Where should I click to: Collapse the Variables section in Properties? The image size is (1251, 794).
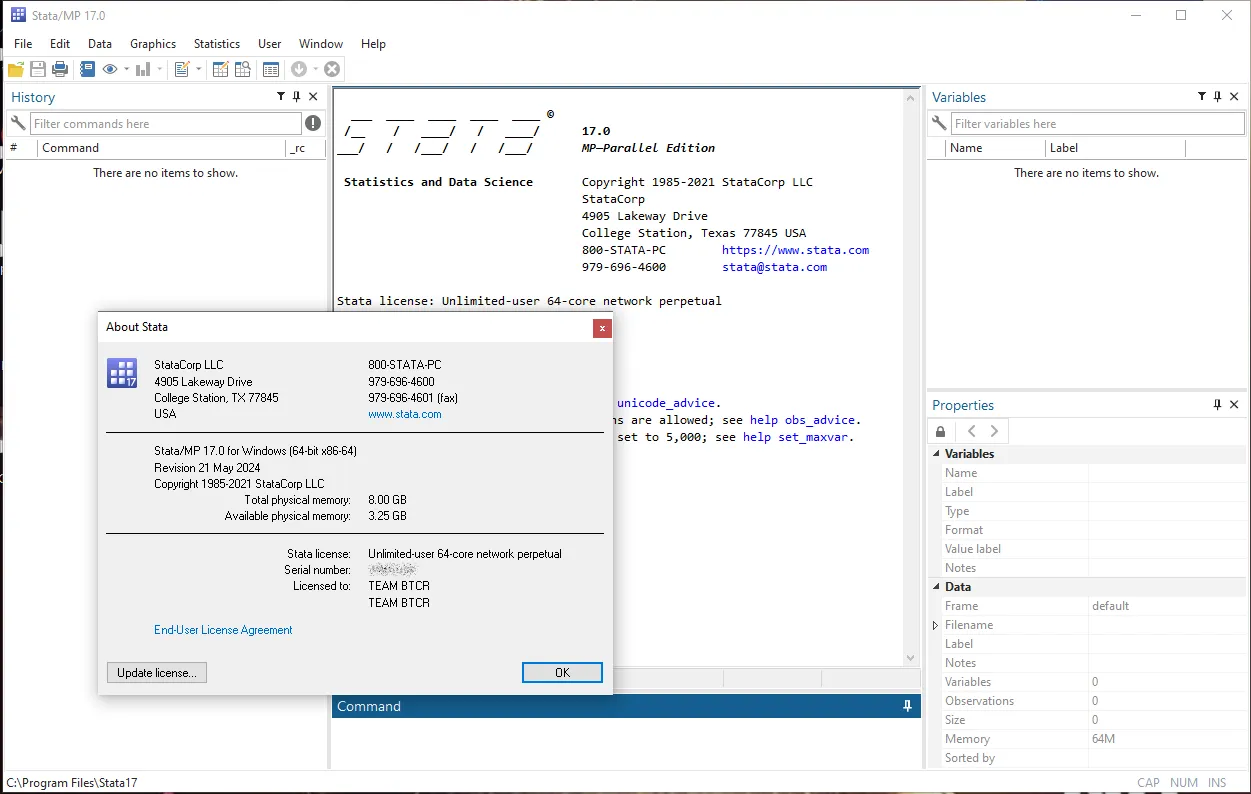[937, 454]
